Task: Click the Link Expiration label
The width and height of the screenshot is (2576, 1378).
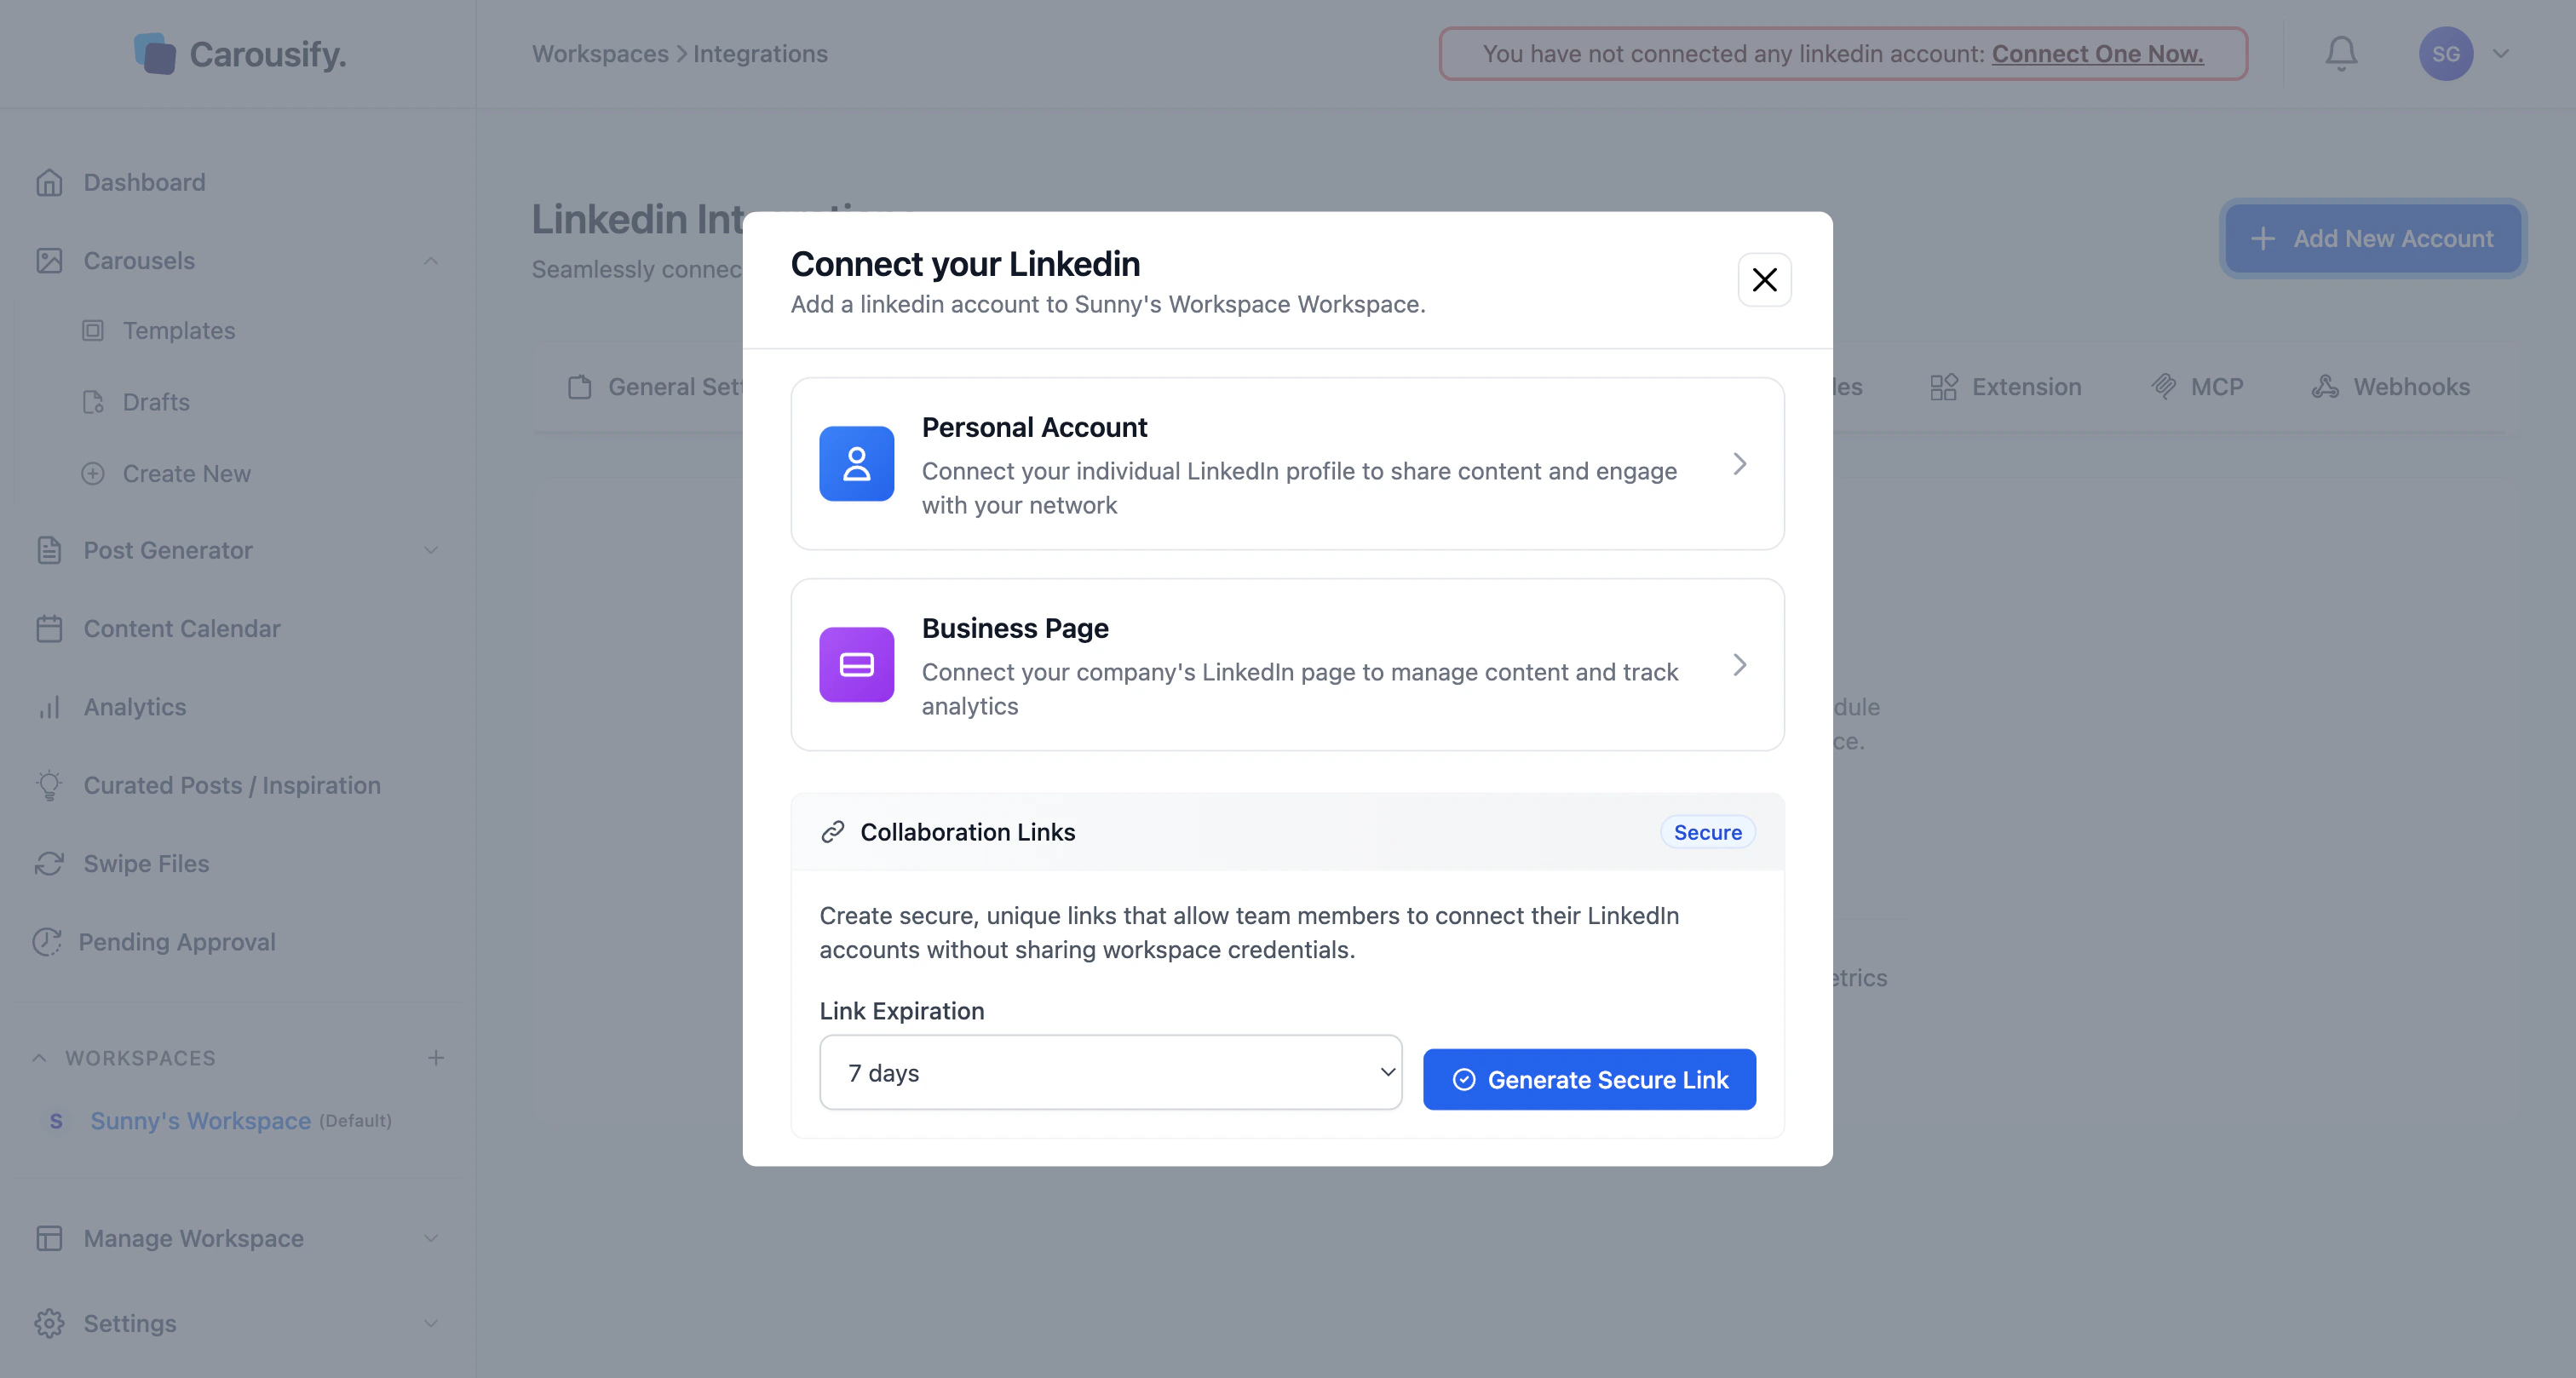Action: click(902, 1011)
